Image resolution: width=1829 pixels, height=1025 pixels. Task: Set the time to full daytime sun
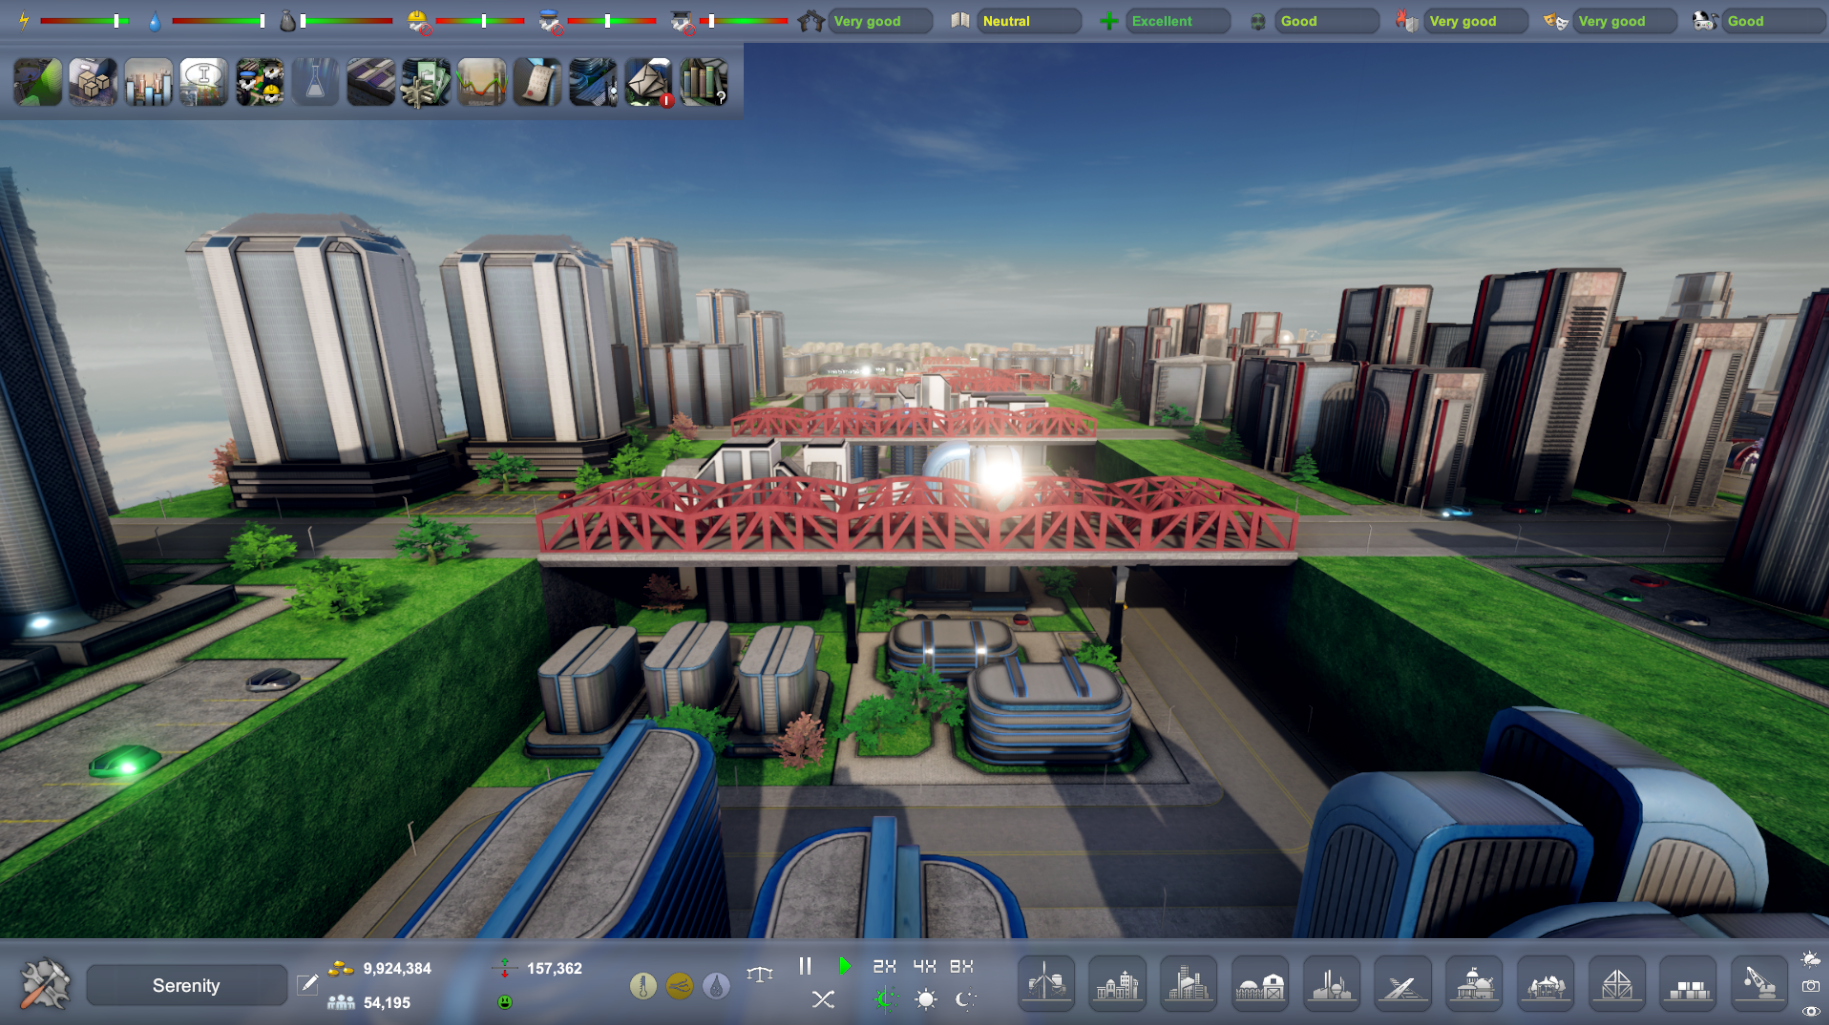point(926,999)
